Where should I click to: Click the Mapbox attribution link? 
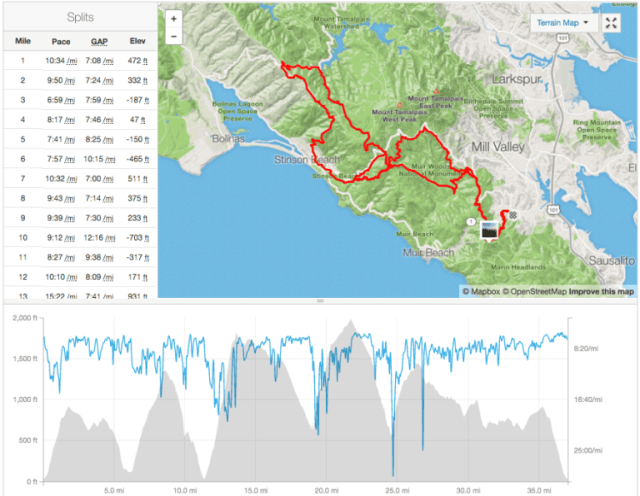[x=481, y=291]
